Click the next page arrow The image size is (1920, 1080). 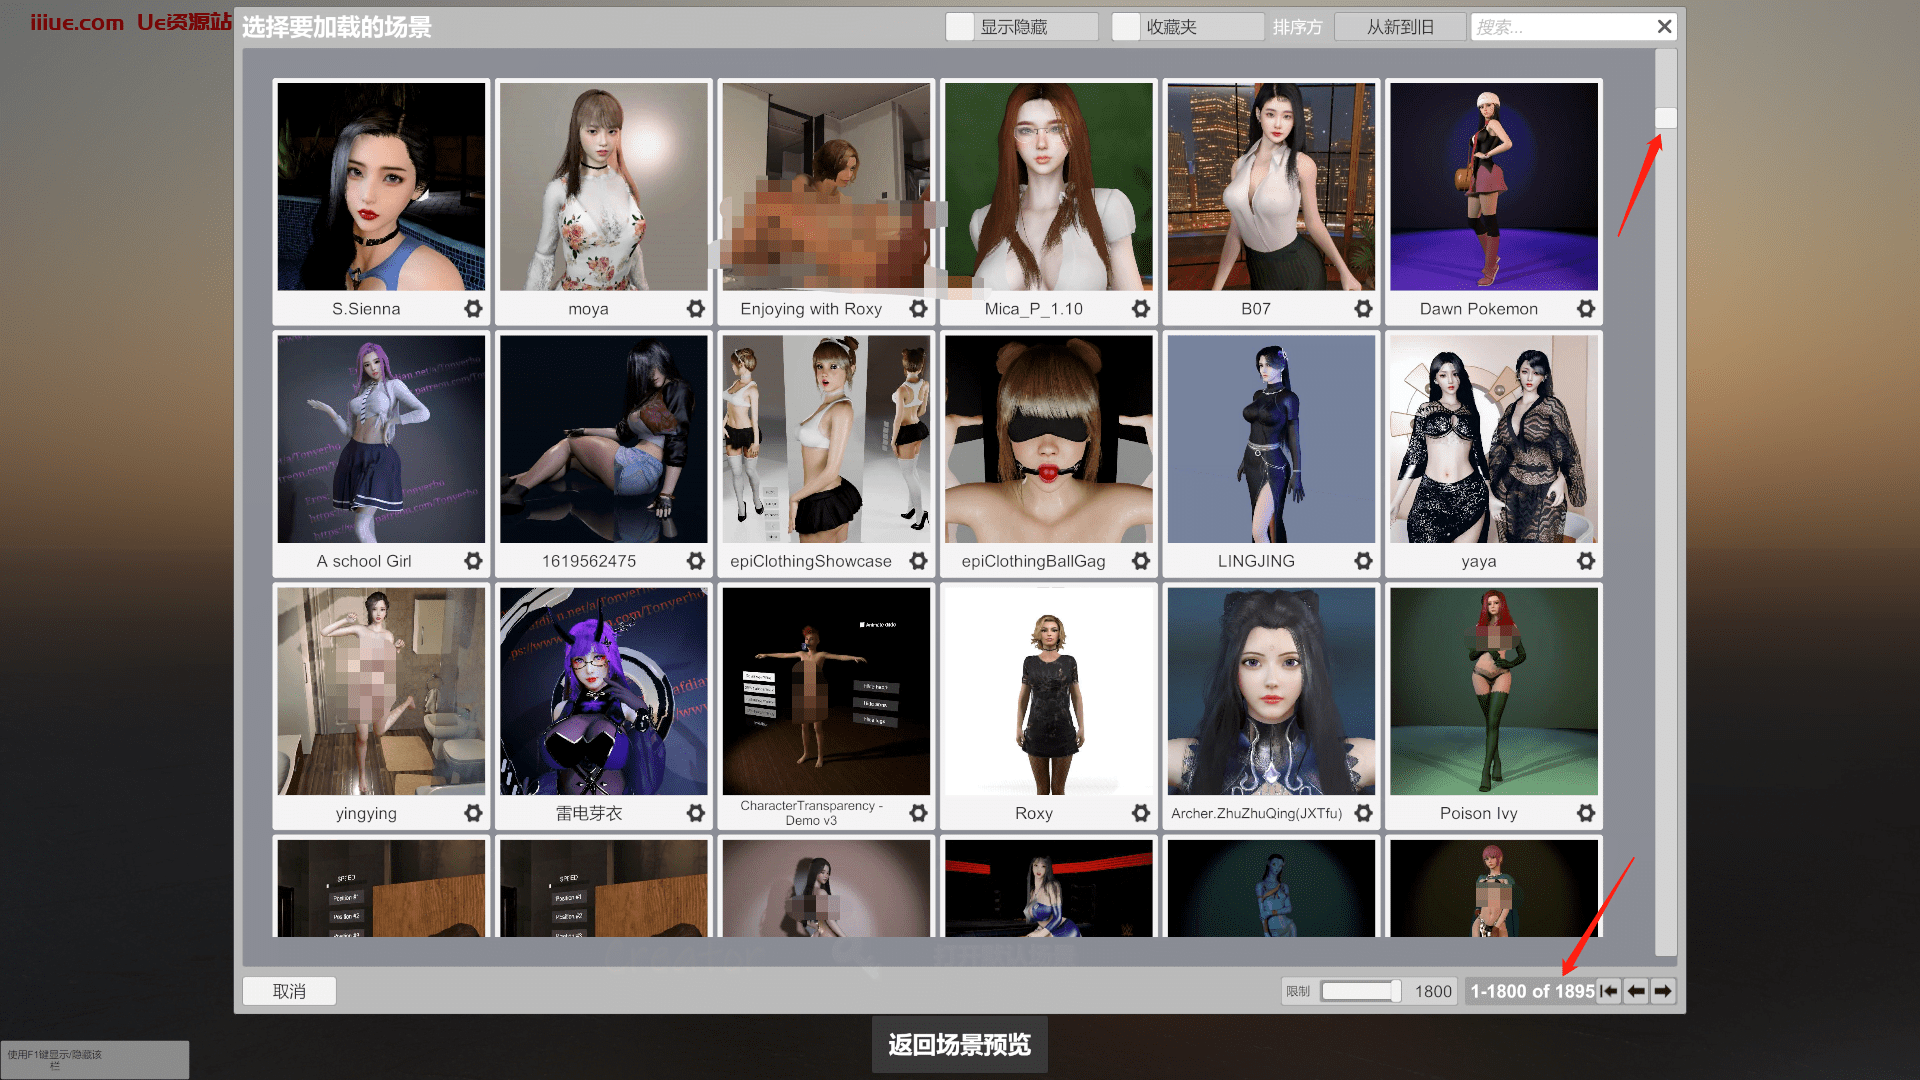click(1663, 991)
